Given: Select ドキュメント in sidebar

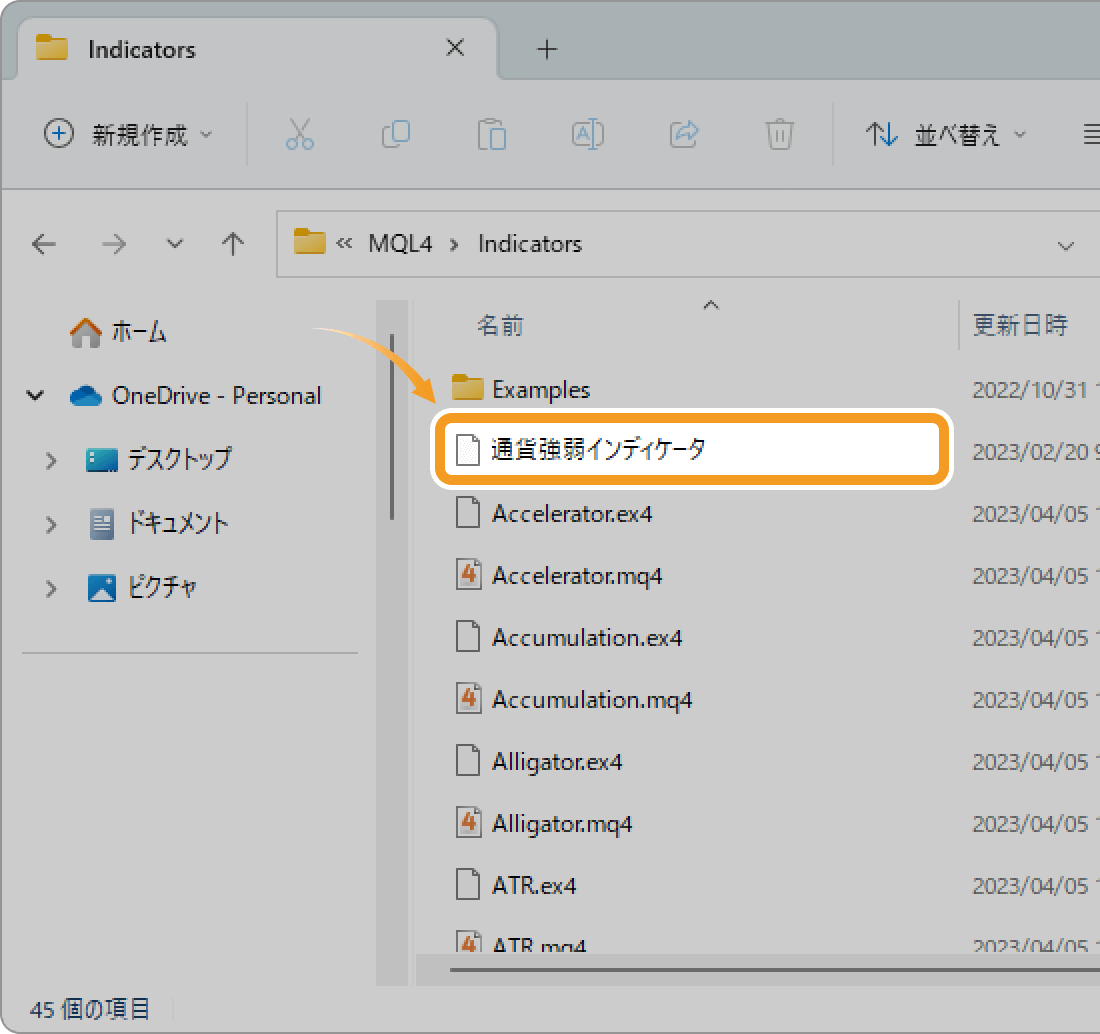Looking at the screenshot, I should click(x=159, y=523).
